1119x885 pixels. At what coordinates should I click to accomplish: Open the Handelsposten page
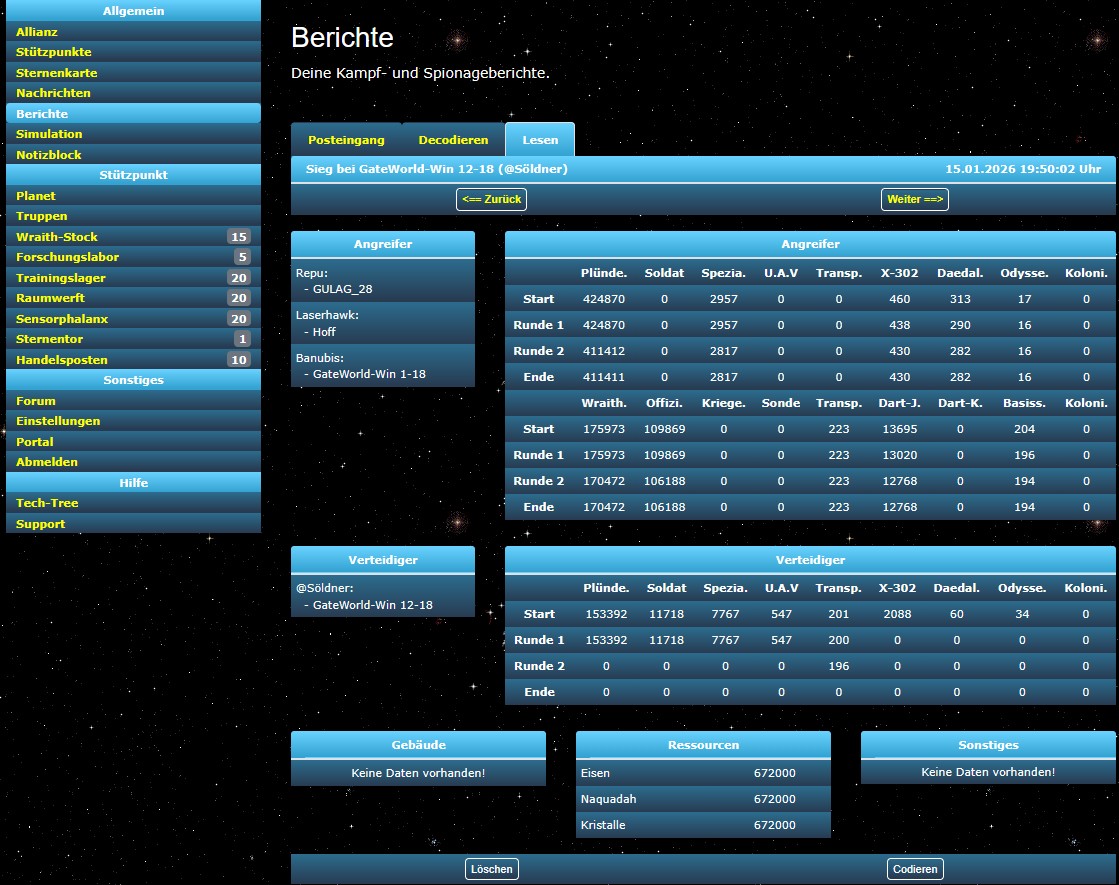pyautogui.click(x=62, y=360)
